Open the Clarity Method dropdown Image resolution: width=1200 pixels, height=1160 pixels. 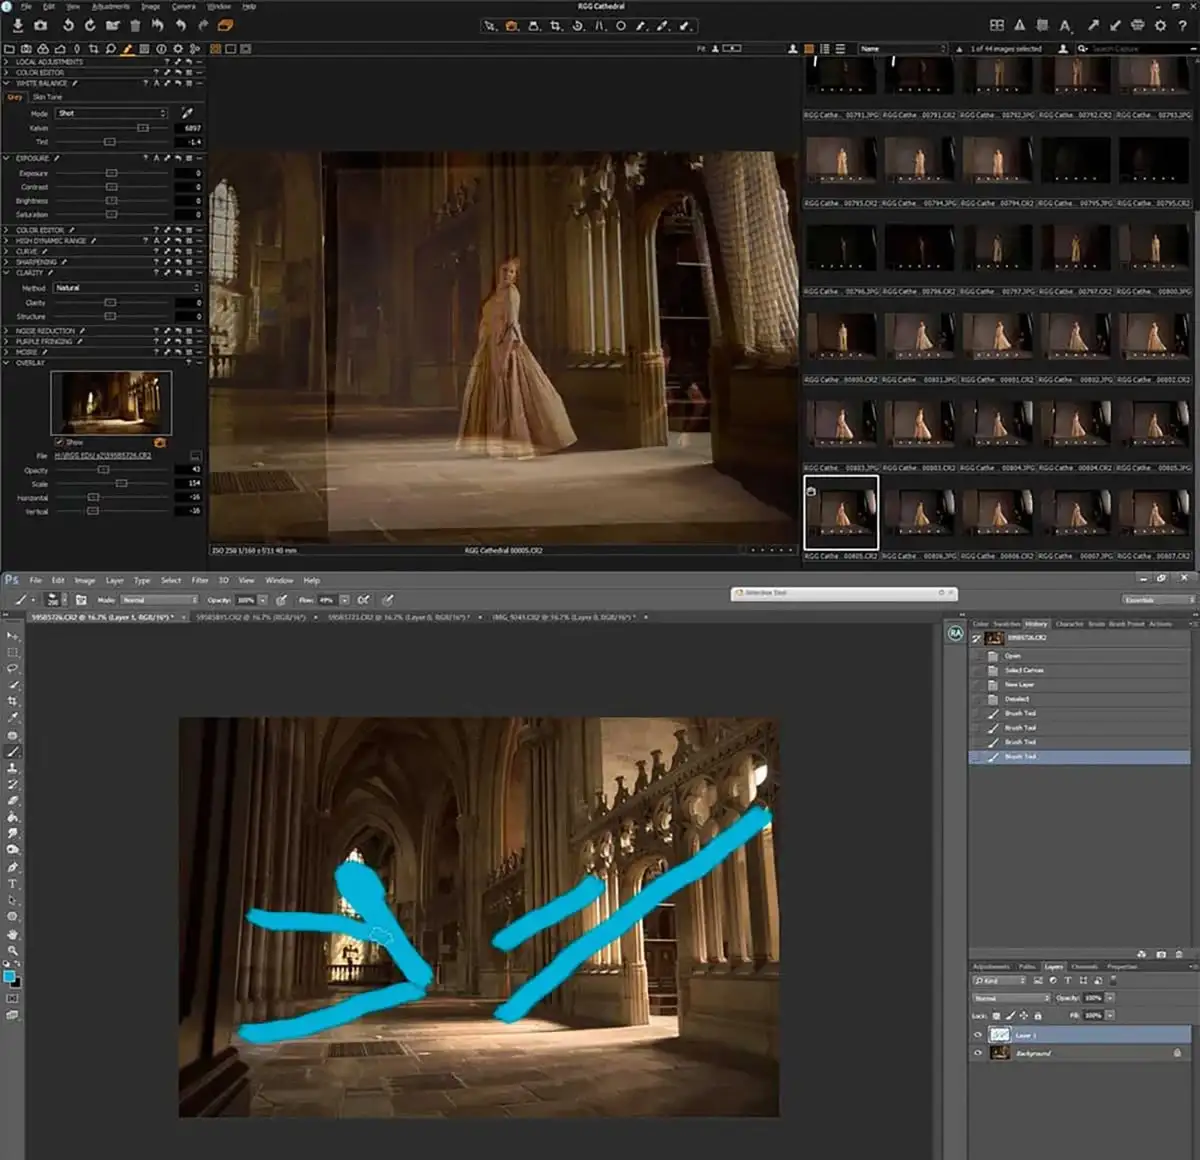(127, 288)
